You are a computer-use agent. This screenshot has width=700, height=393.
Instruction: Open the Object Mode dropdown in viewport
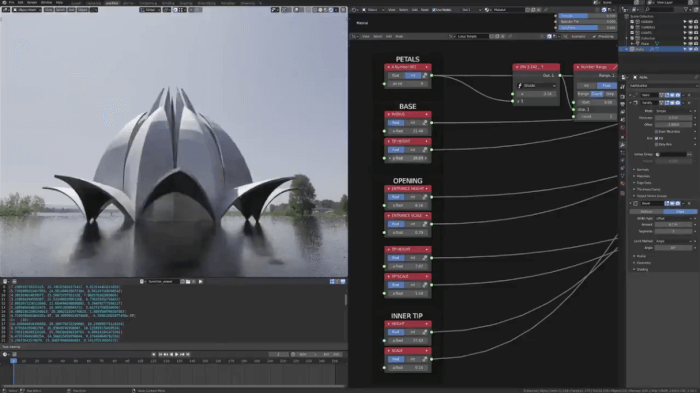pyautogui.click(x=27, y=9)
